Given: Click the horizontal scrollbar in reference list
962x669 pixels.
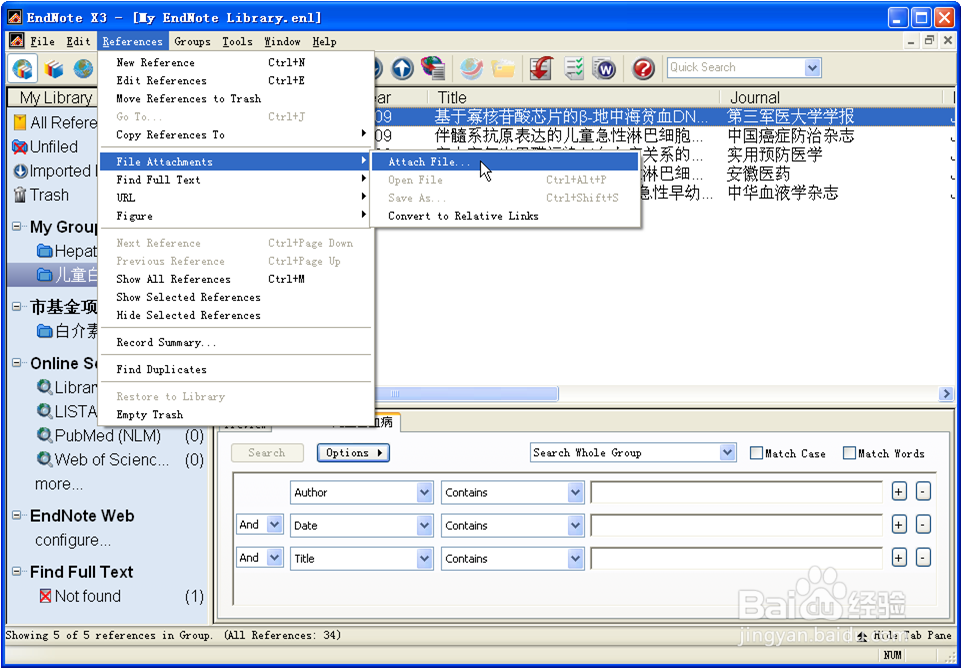Looking at the screenshot, I should pos(466,393).
